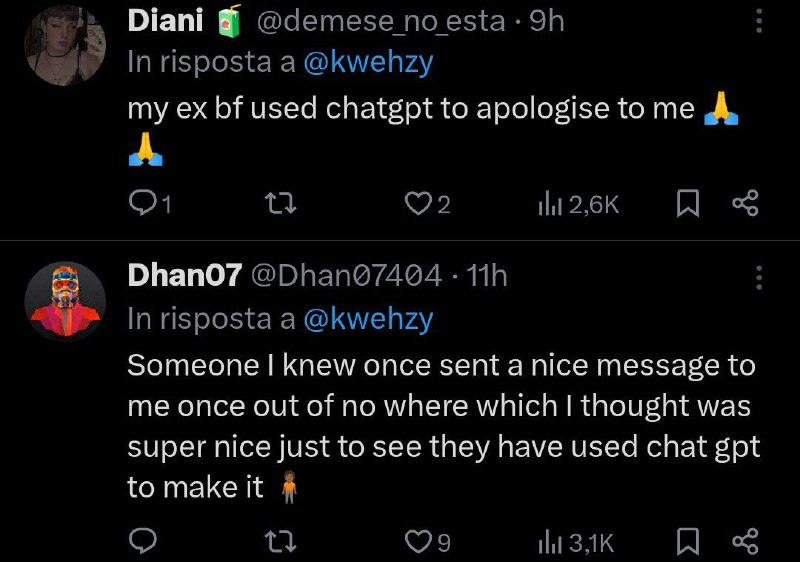View analytics showing 2,6K views

click(579, 205)
